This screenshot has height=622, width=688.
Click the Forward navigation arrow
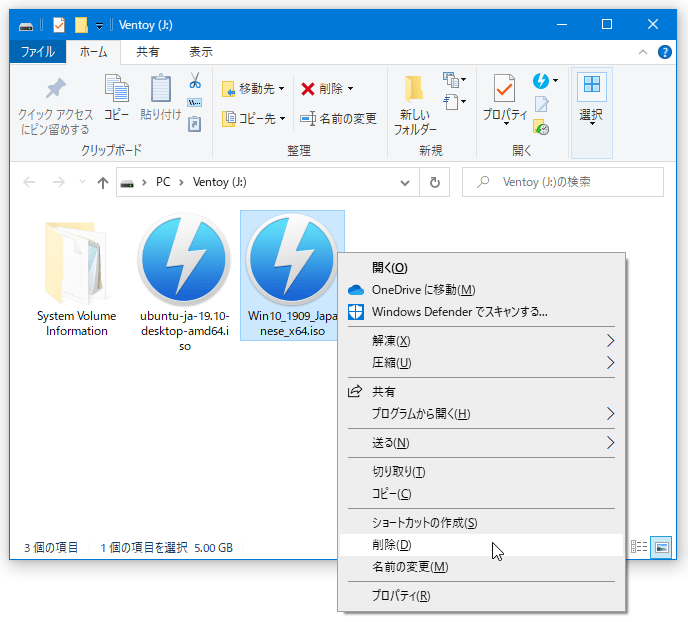[58, 182]
